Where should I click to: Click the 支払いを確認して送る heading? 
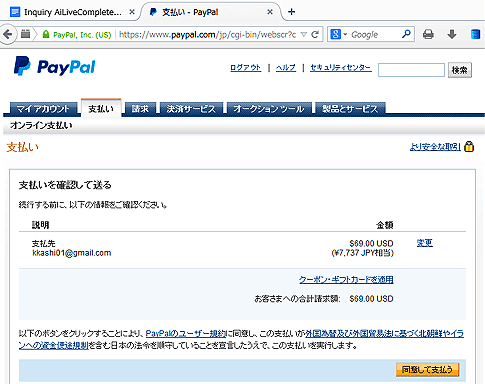(x=65, y=185)
